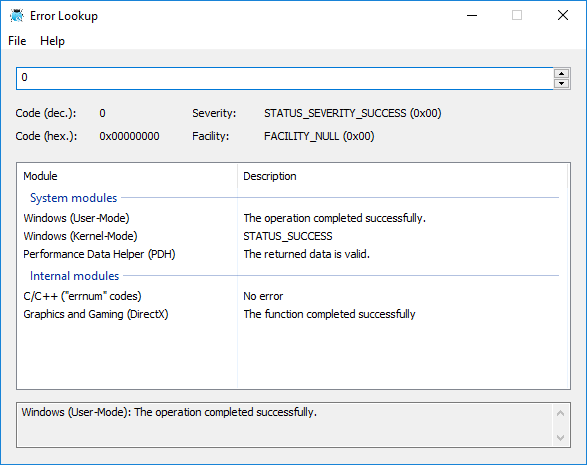The height and width of the screenshot is (465, 587).
Task: Select the Windows (User-Mode) row
Action: coord(293,218)
